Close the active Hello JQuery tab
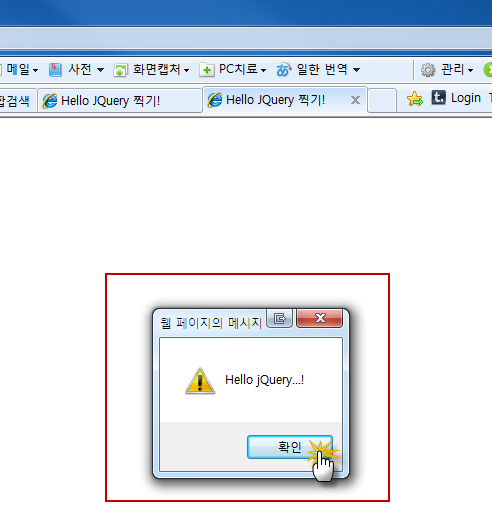Screen dimensions: 492x524 (355, 100)
